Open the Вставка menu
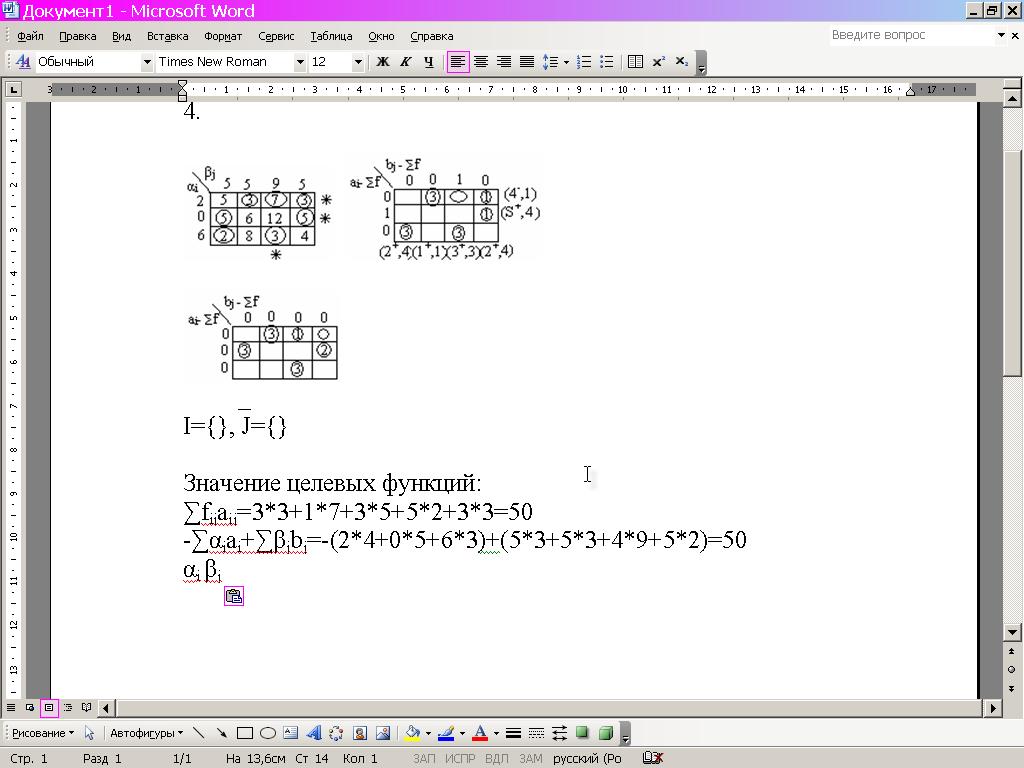 (x=167, y=36)
